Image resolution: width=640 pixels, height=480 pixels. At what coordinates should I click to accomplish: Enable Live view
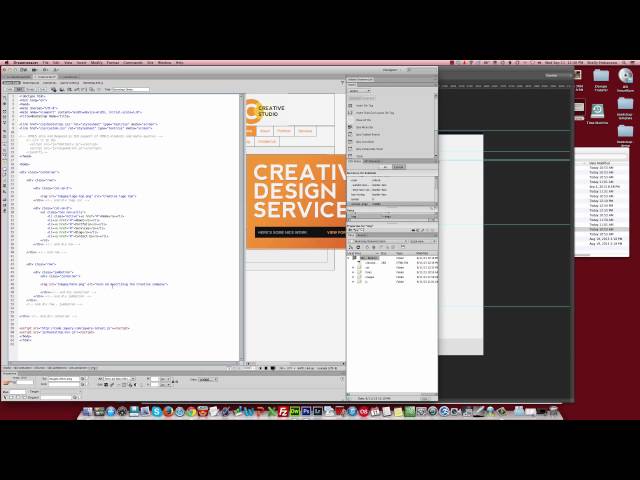tap(42, 89)
